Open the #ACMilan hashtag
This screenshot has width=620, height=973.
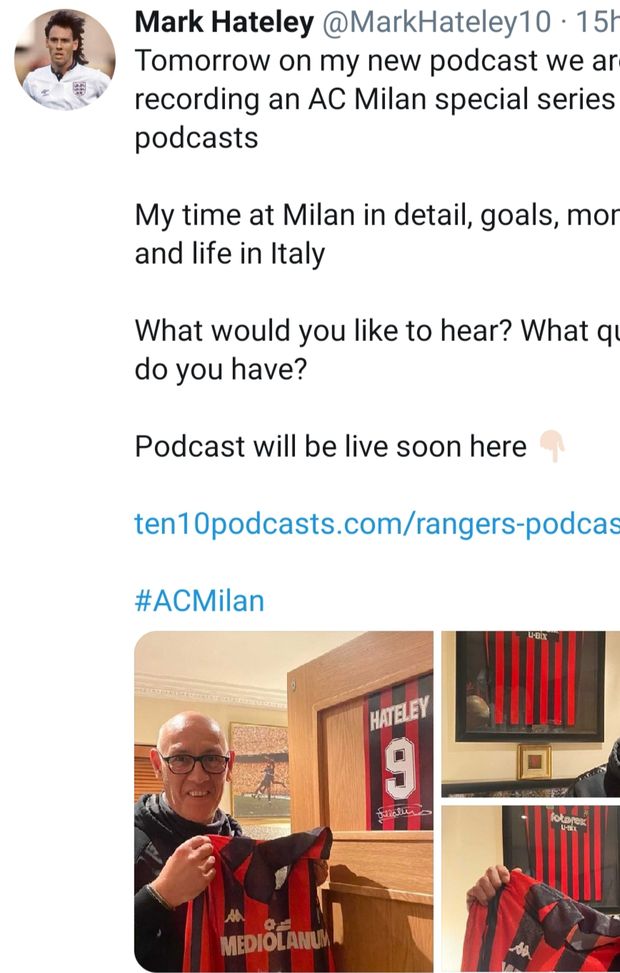(199, 601)
